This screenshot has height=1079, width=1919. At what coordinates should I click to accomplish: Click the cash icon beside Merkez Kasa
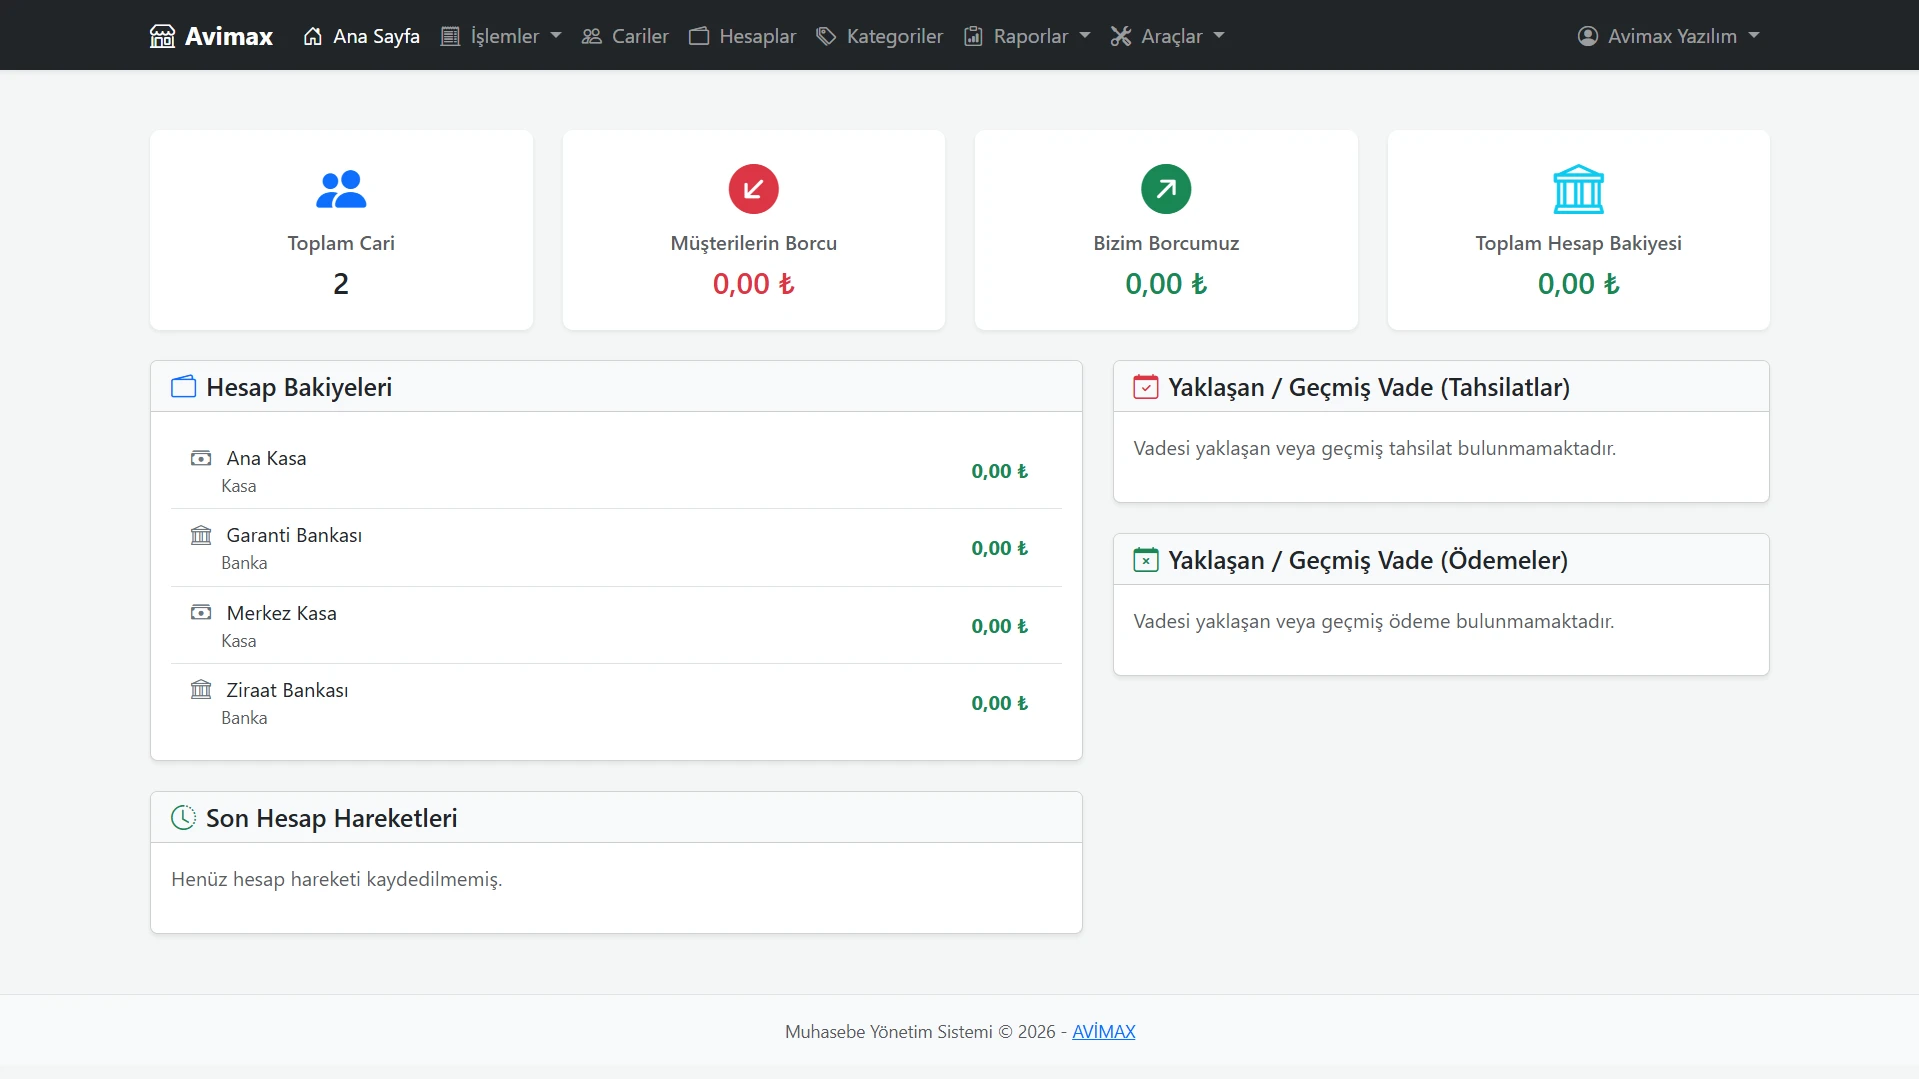point(201,613)
